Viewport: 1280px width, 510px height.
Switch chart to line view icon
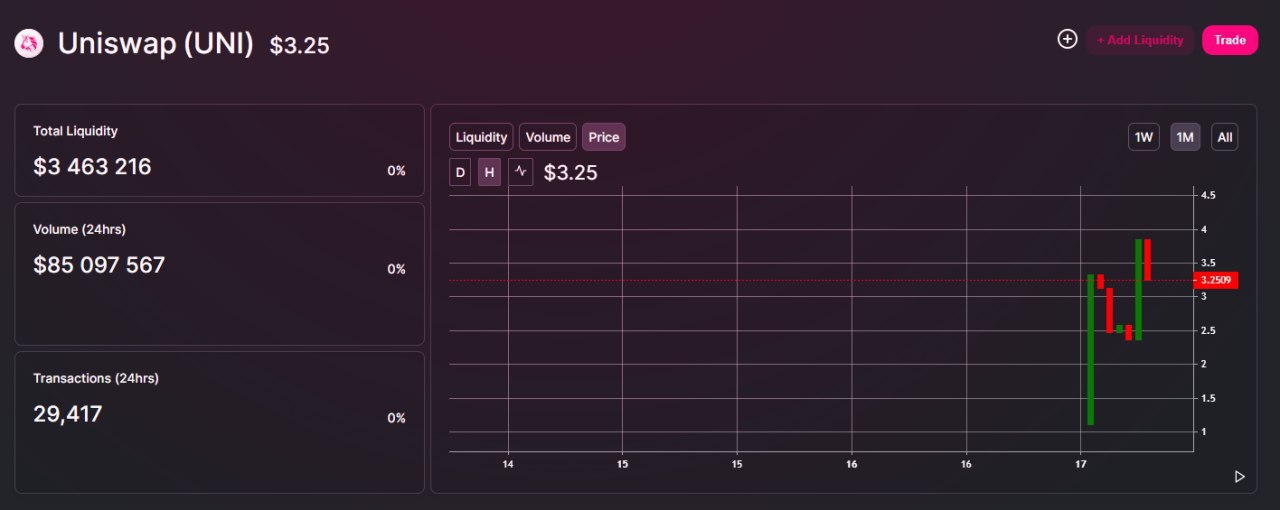[x=520, y=172]
